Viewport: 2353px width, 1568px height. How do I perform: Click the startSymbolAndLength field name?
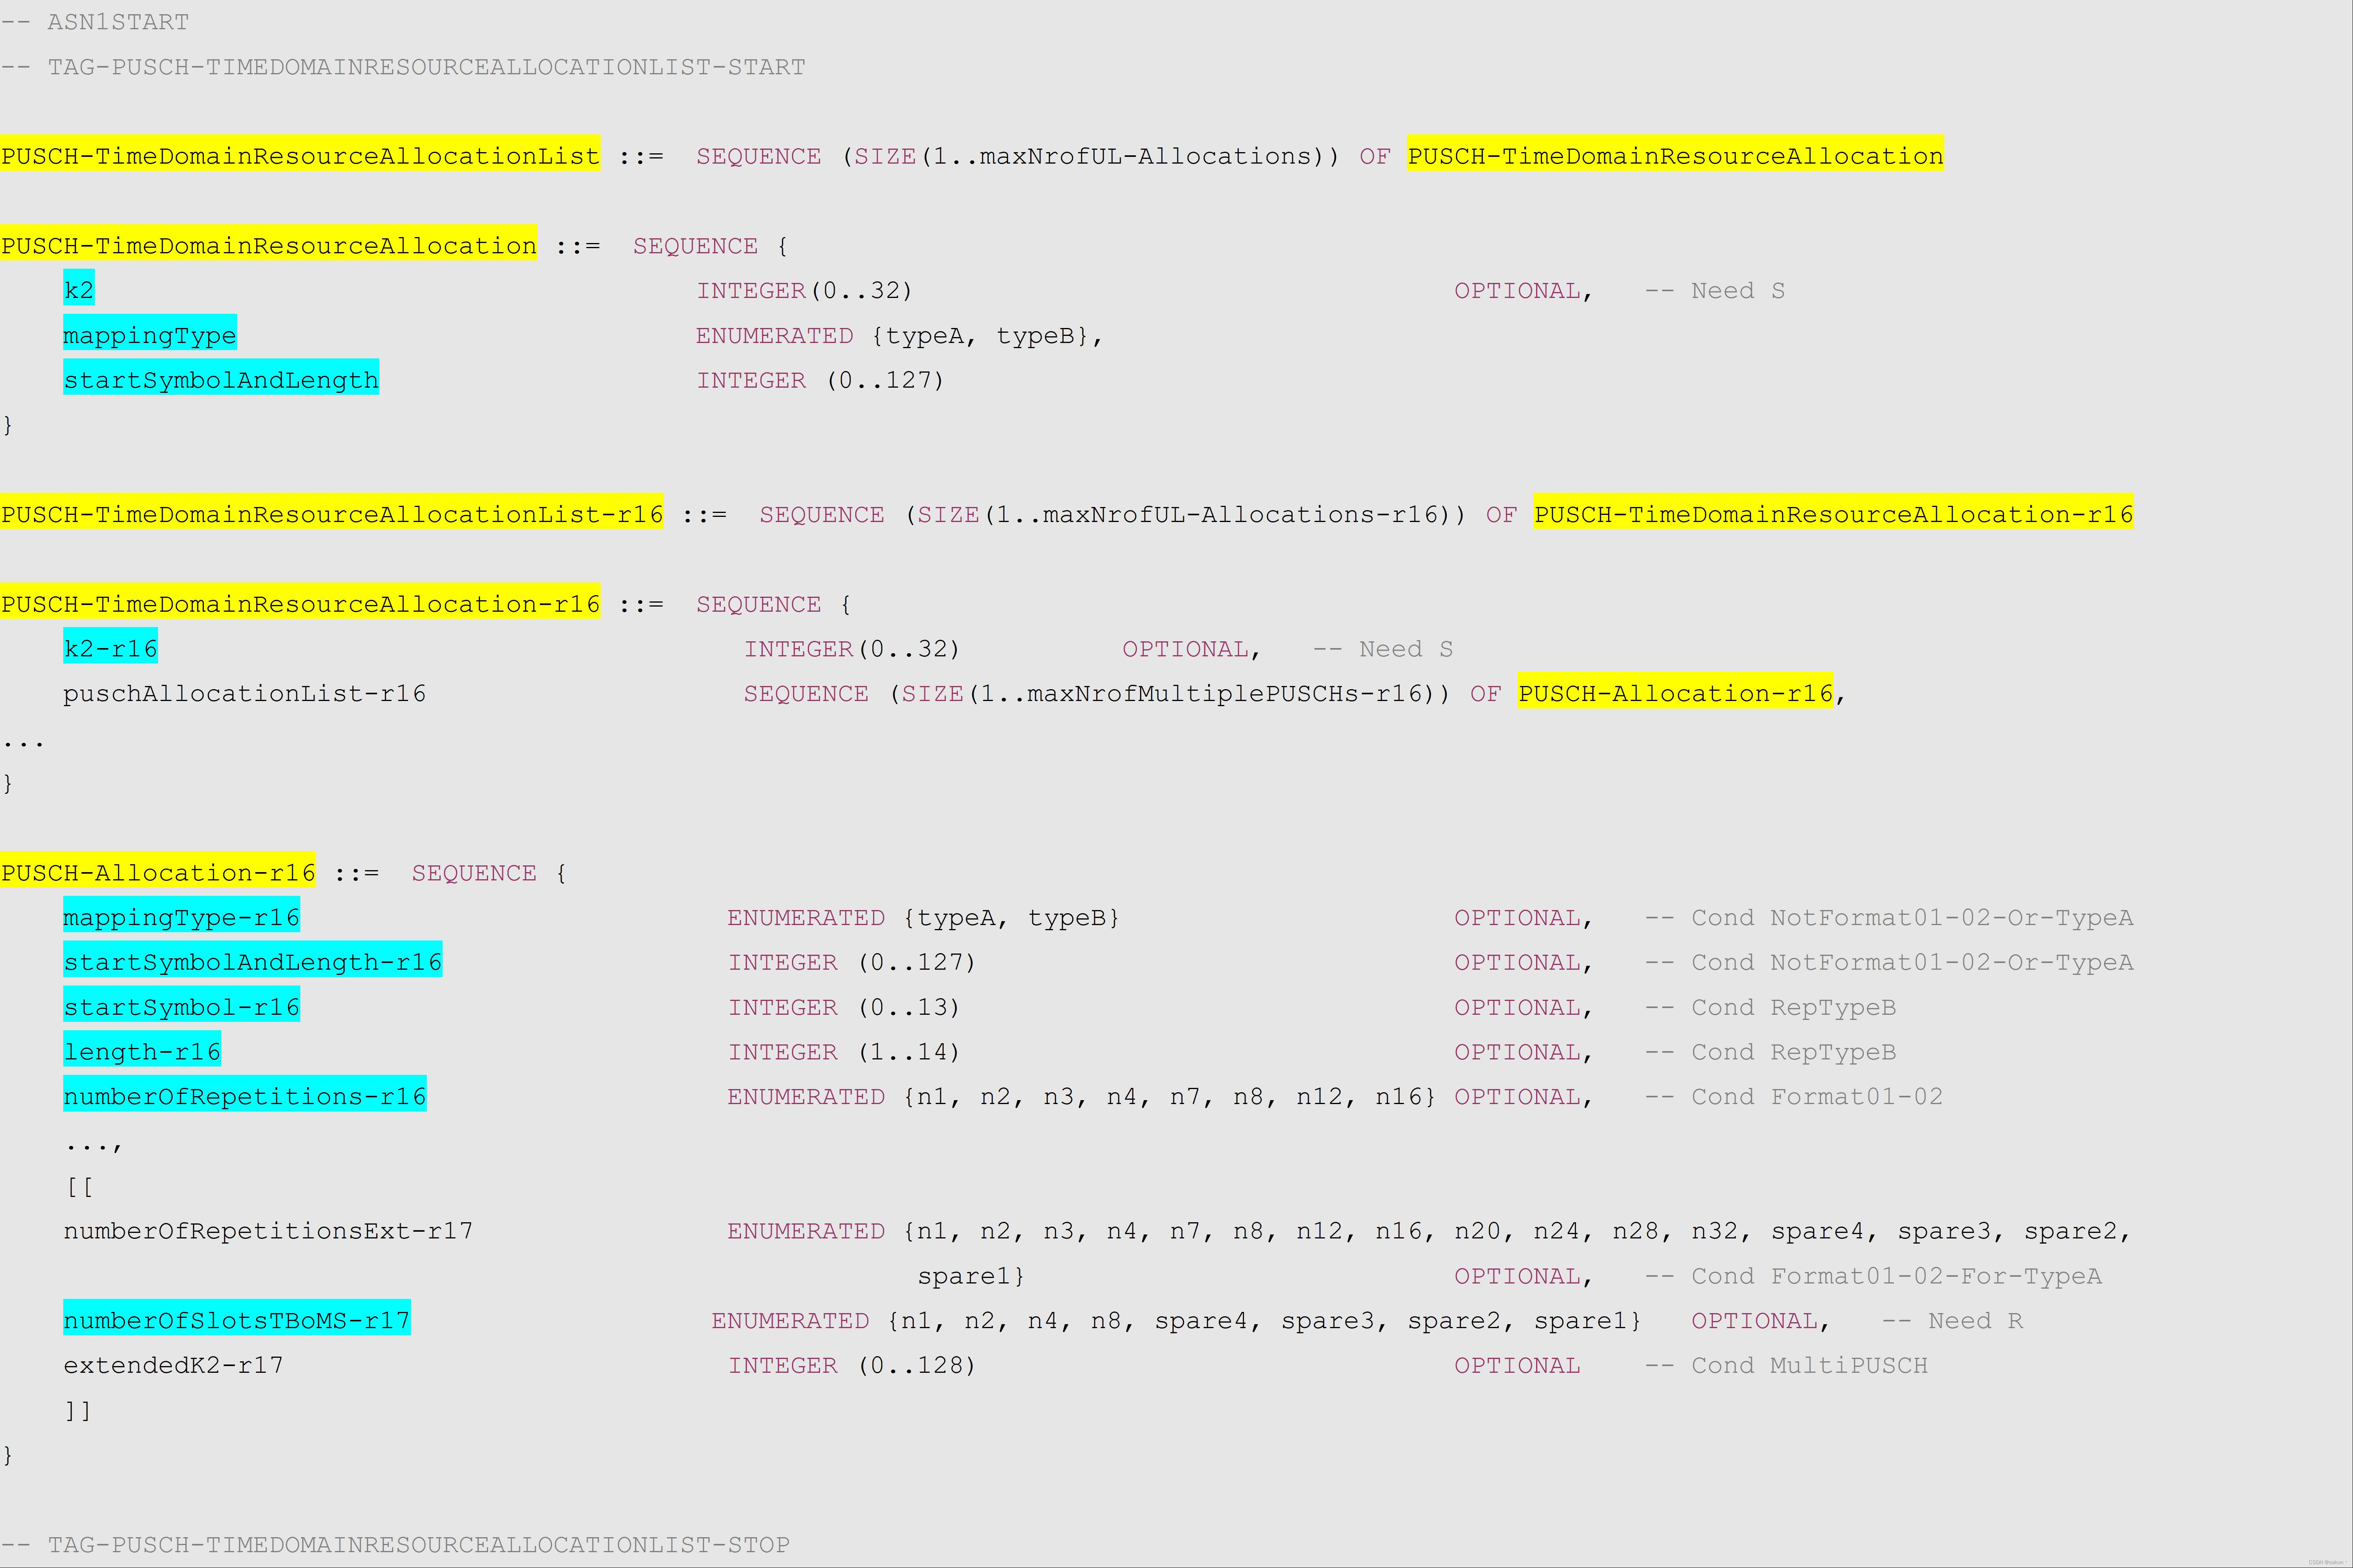point(221,380)
